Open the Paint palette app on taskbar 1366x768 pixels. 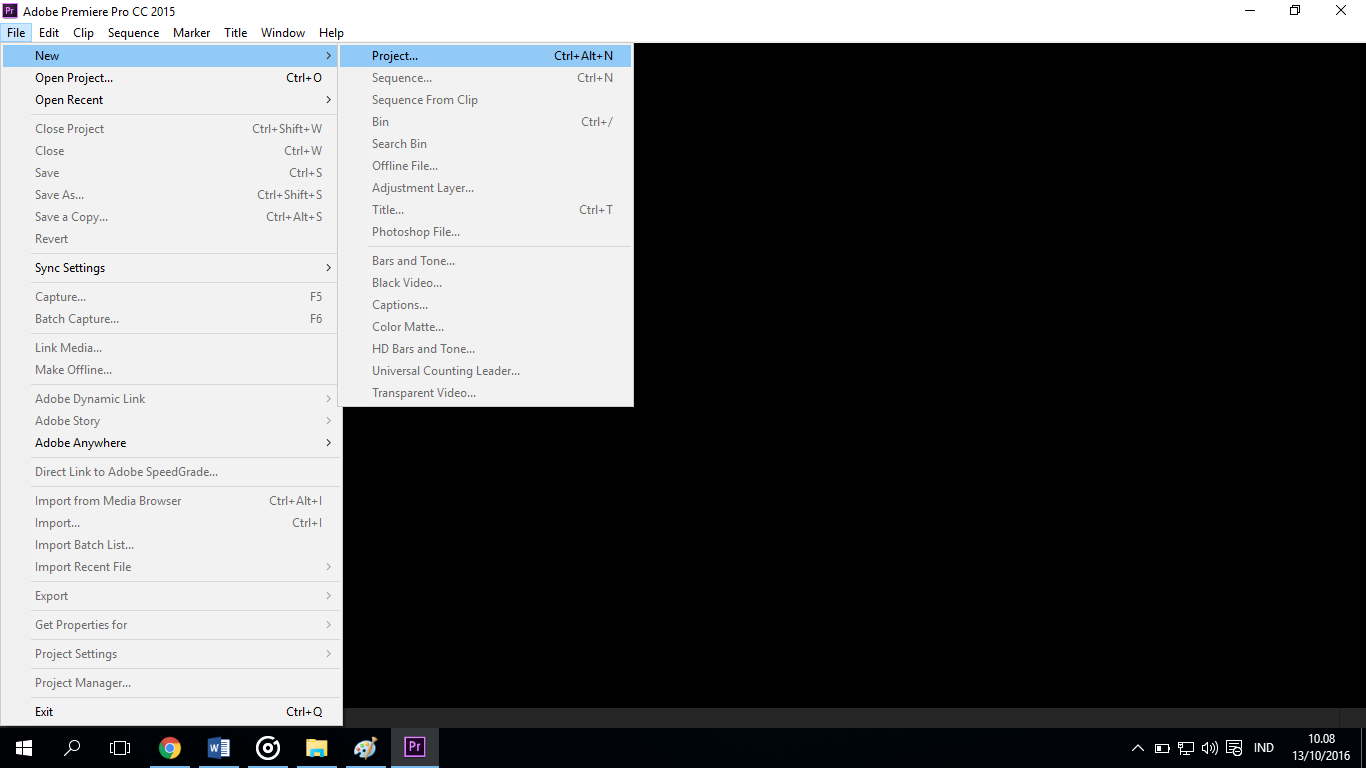click(x=366, y=747)
